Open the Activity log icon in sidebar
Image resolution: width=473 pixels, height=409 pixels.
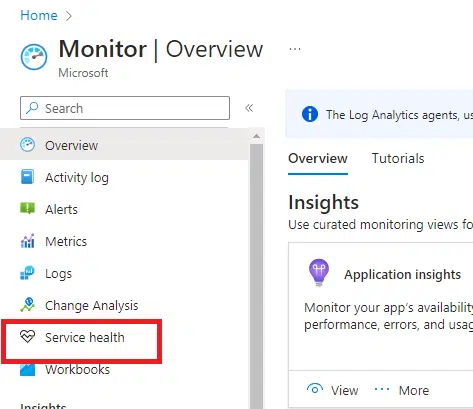coord(27,177)
